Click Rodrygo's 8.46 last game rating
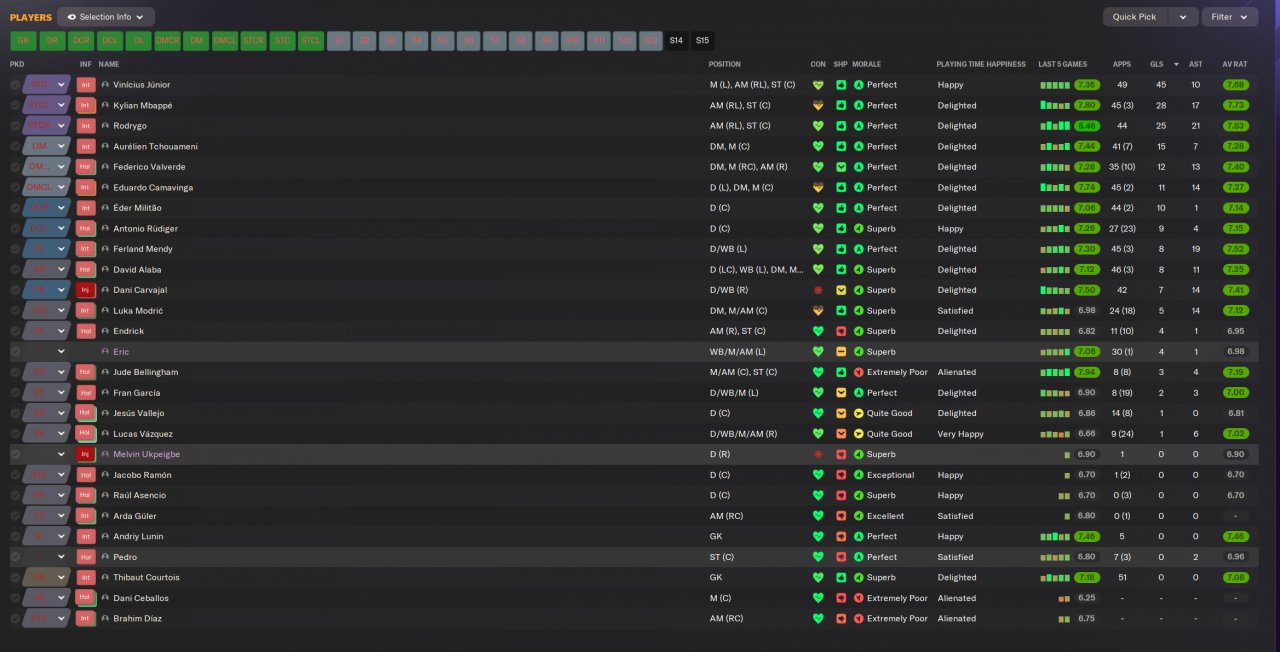 (x=1087, y=126)
